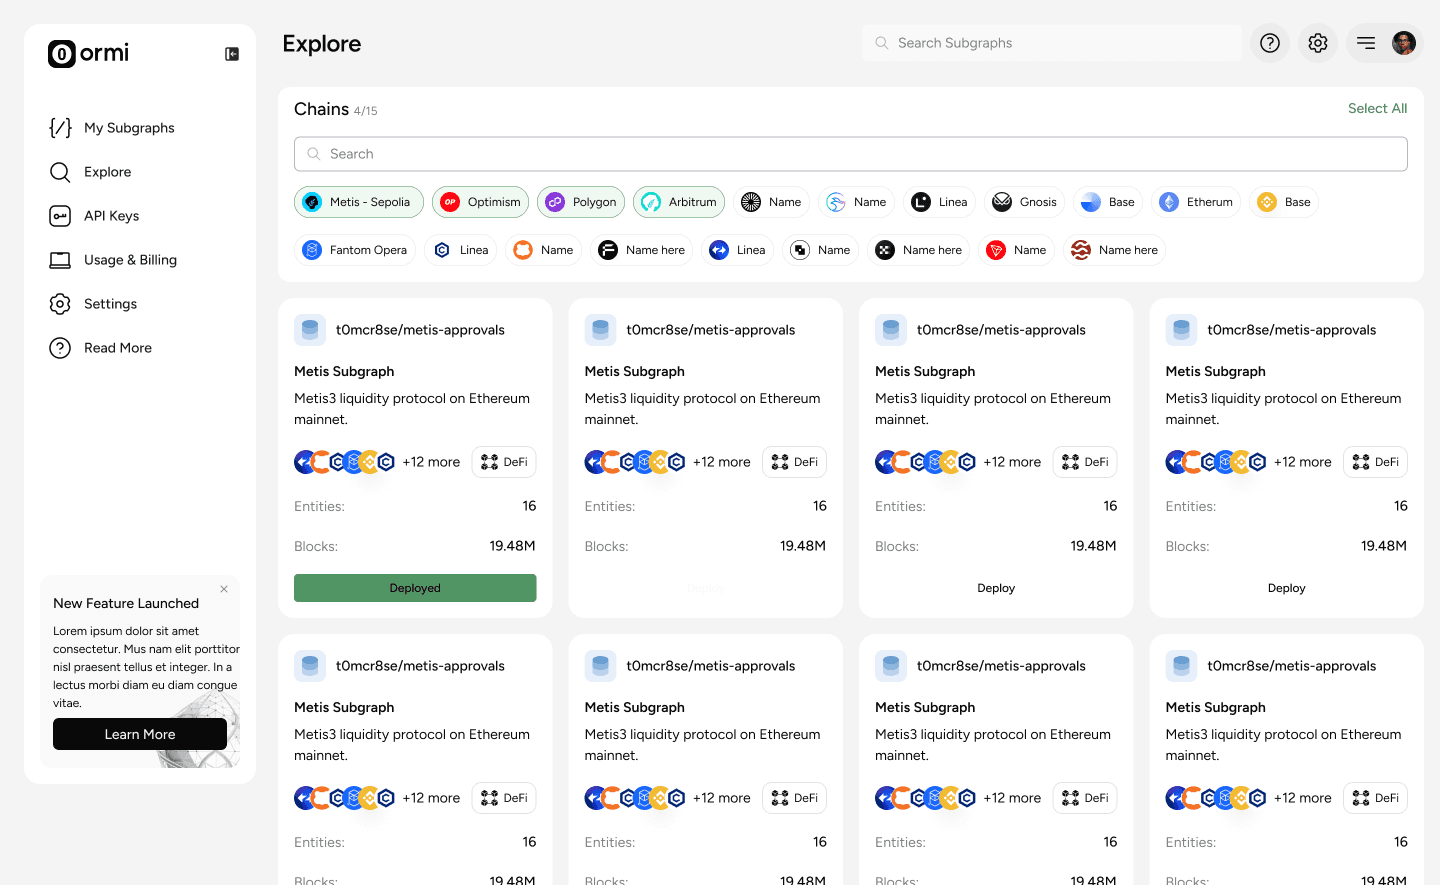Click the Chains 4/15 heading
The width and height of the screenshot is (1440, 885).
click(336, 109)
